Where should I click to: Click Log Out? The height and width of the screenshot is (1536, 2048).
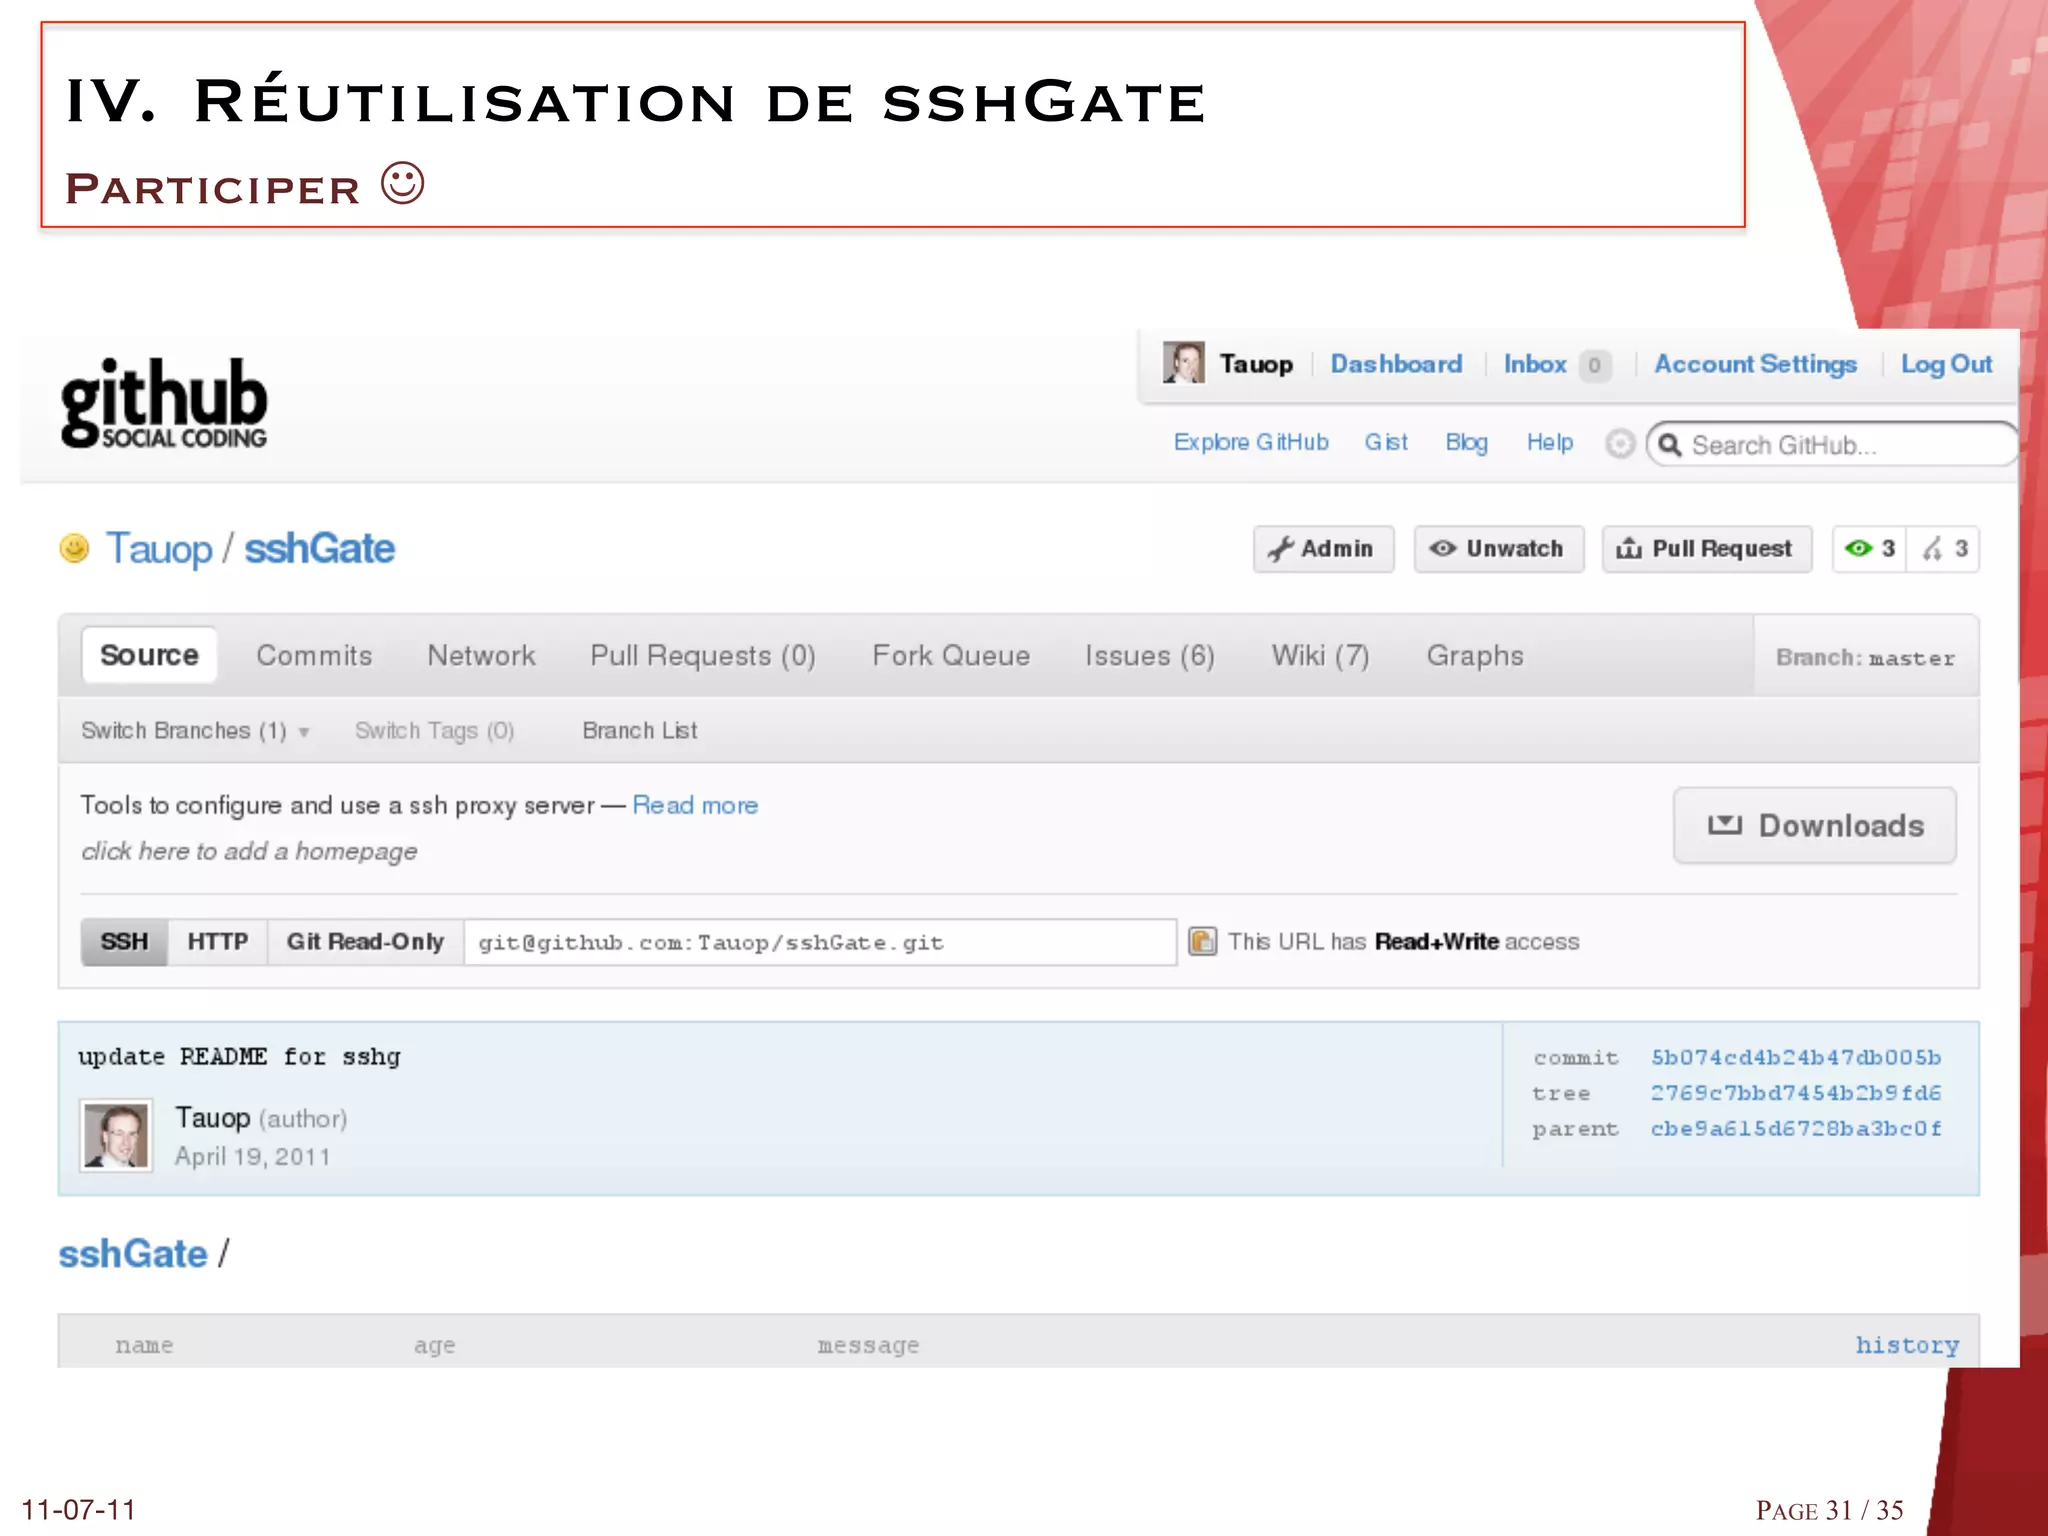tap(1946, 364)
